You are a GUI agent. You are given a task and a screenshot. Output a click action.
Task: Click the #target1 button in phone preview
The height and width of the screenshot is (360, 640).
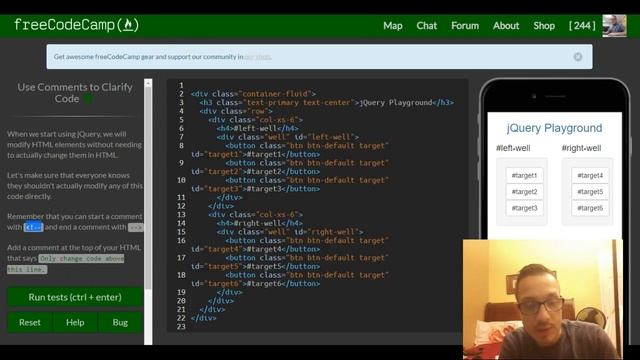(x=524, y=176)
